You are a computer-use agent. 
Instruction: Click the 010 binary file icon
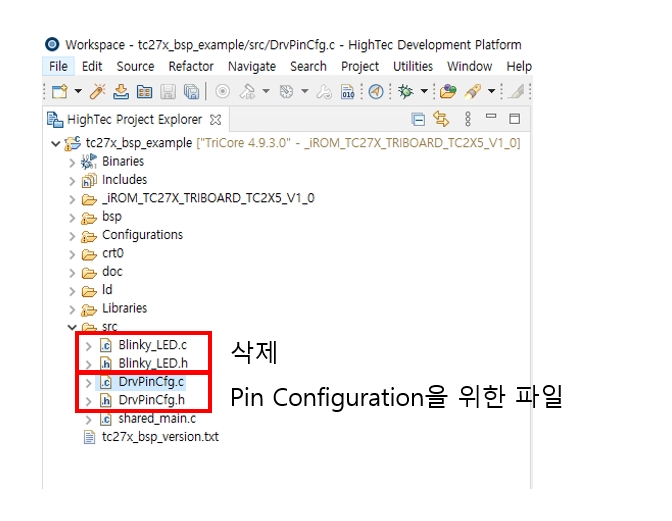point(348,91)
